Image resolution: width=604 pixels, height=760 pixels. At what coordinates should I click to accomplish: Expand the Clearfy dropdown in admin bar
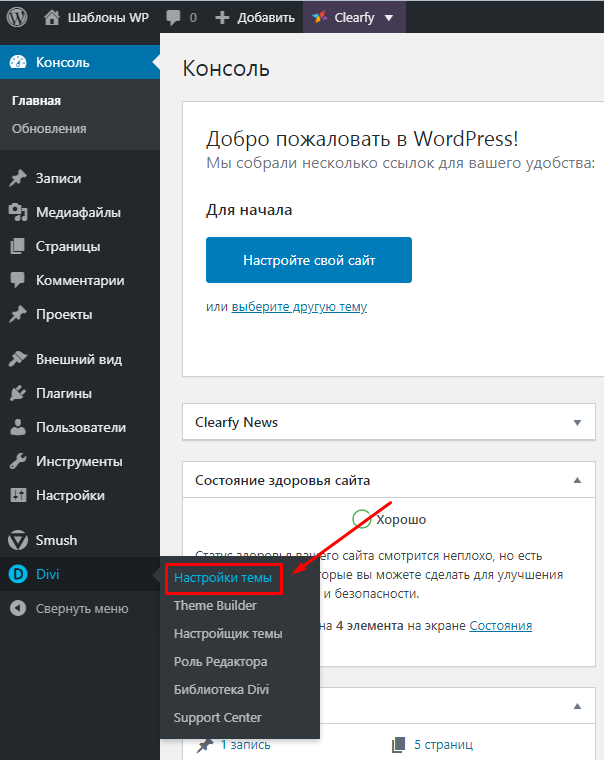coord(388,17)
